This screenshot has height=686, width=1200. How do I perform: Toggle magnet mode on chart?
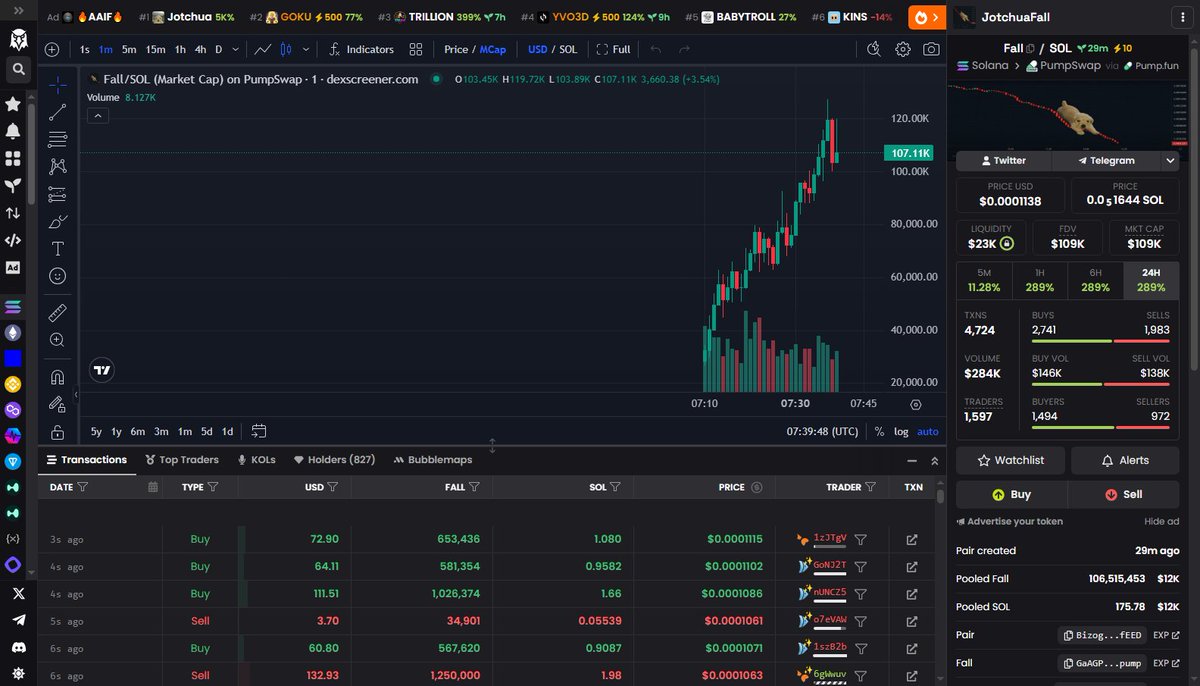click(58, 378)
